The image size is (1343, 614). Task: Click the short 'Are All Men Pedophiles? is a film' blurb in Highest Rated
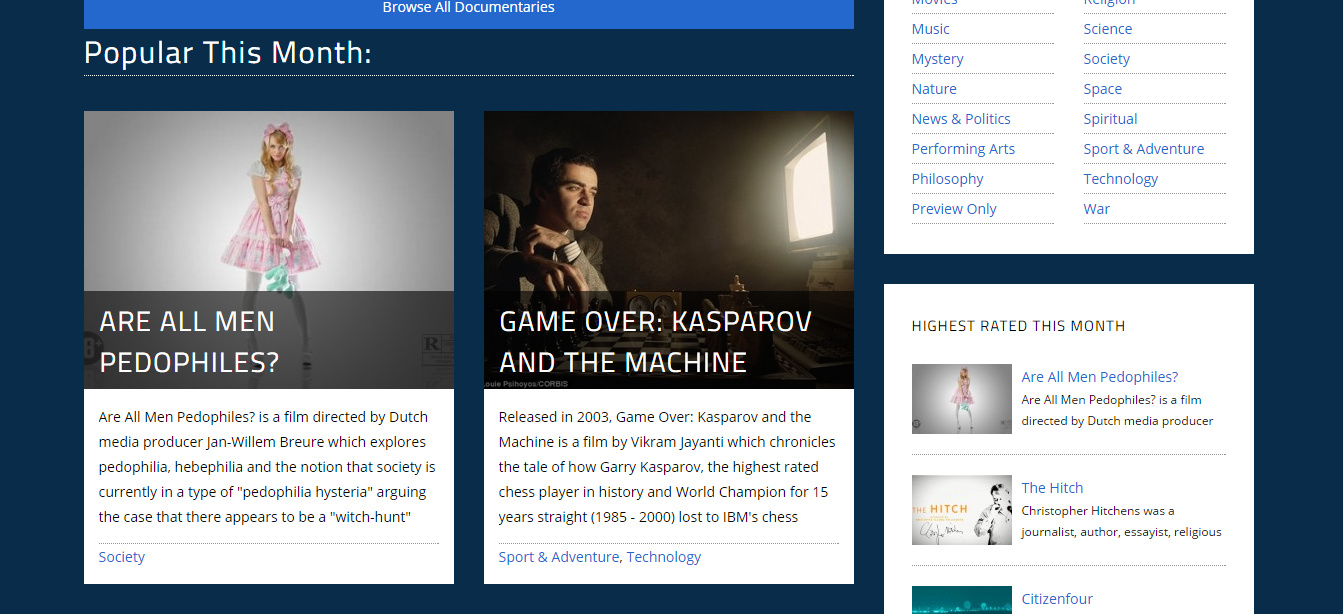point(1118,410)
